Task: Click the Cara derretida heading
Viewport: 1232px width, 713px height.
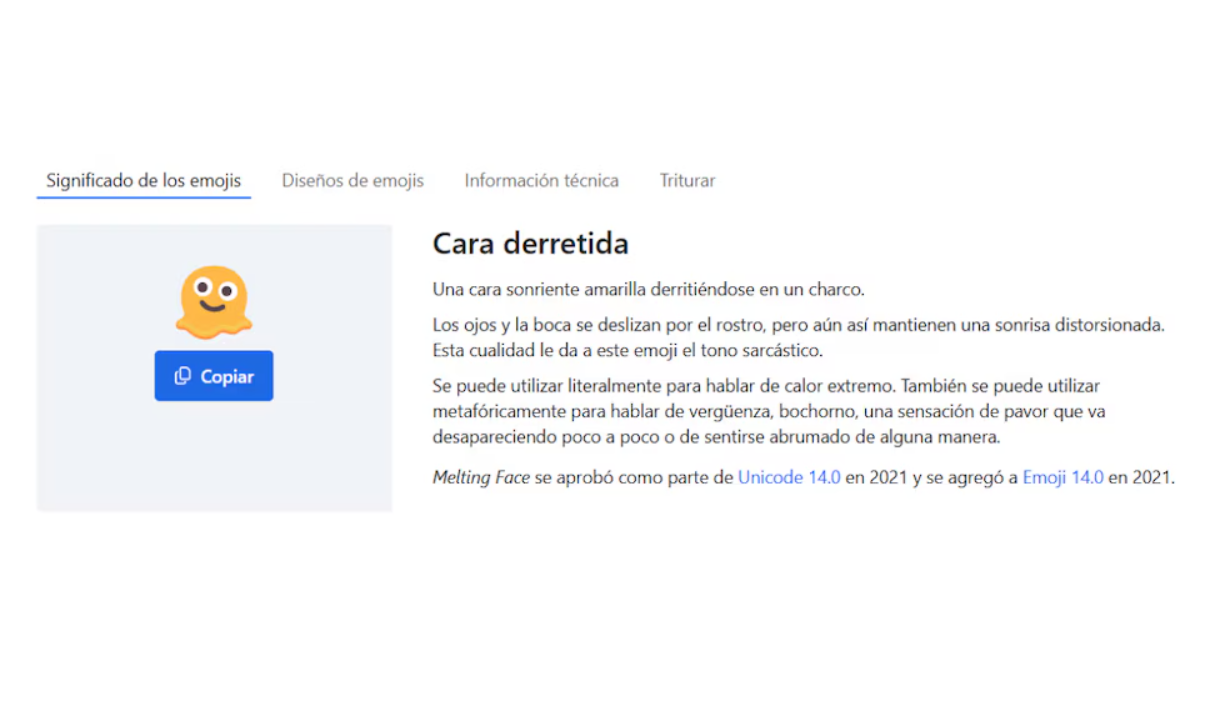Action: click(x=530, y=243)
